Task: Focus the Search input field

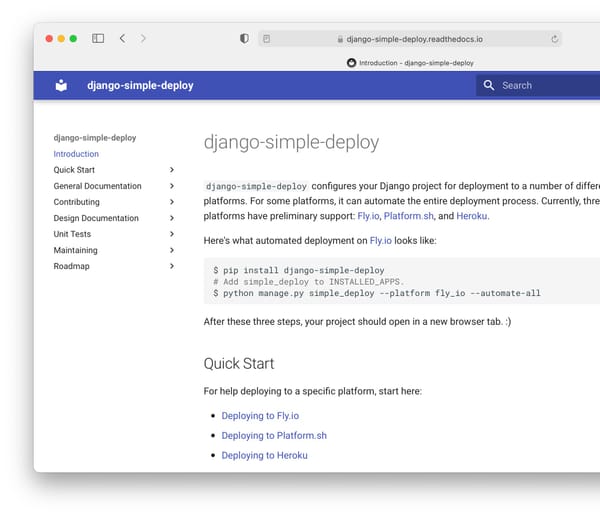Action: point(538,85)
